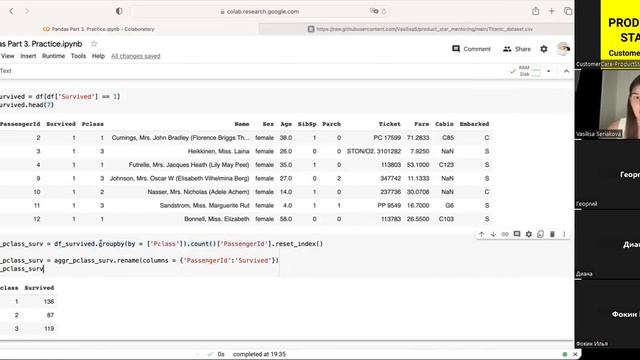Click the translate icon in address bar

374,11
